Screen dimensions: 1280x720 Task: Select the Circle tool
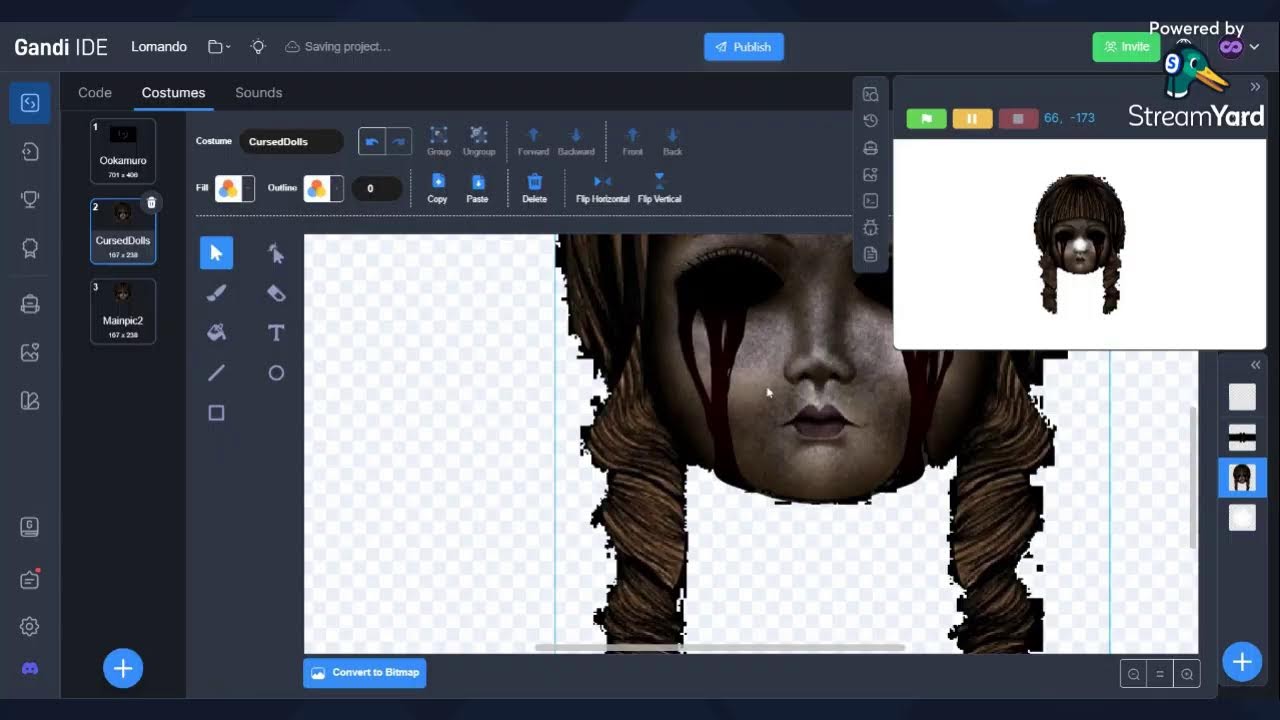pyautogui.click(x=276, y=373)
